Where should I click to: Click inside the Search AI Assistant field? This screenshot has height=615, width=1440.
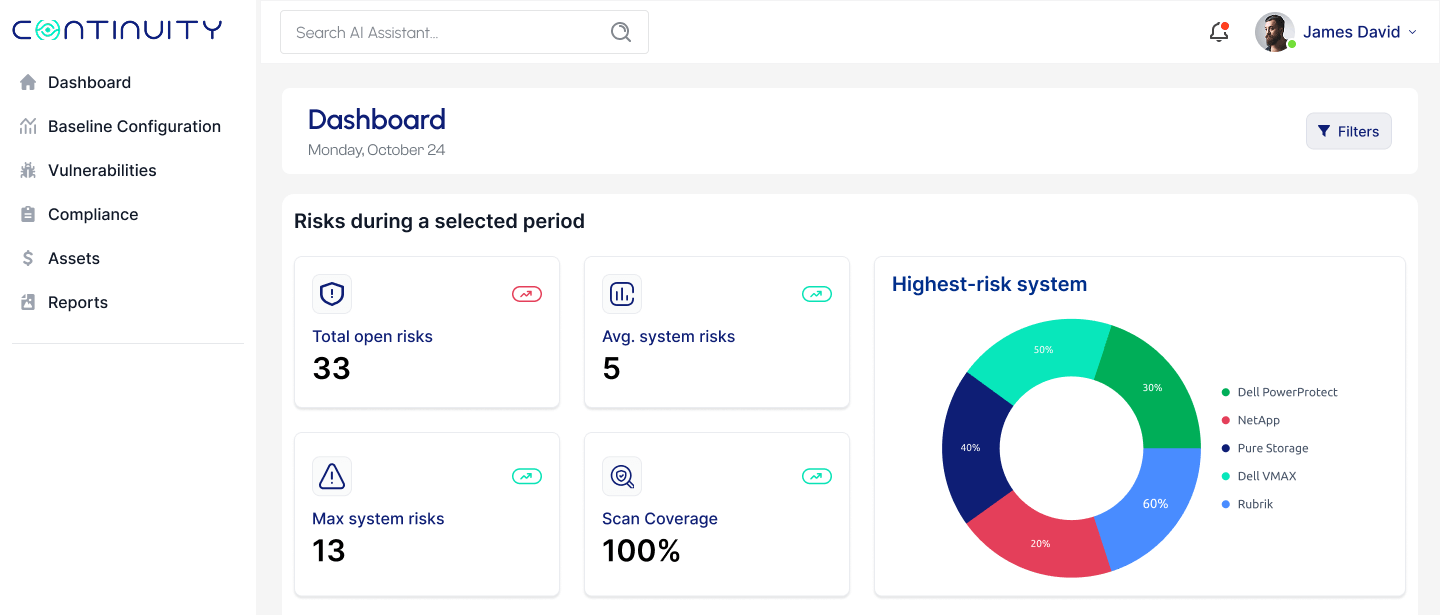(x=440, y=31)
